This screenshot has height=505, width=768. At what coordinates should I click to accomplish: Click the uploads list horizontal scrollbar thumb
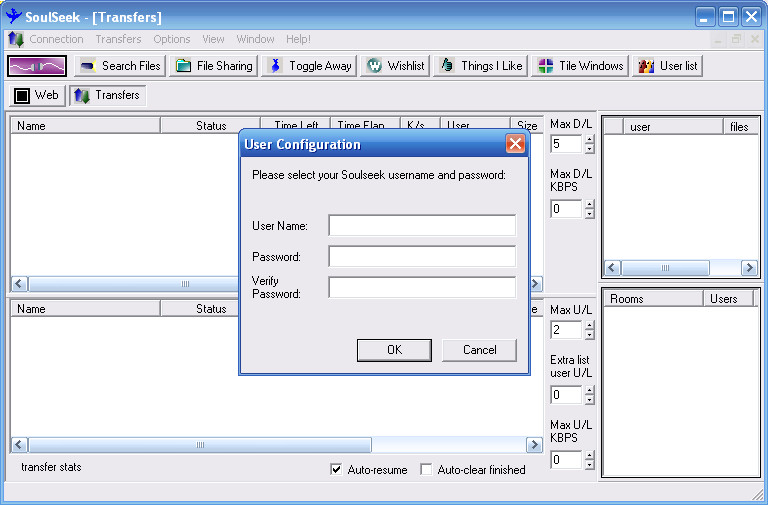(x=200, y=445)
